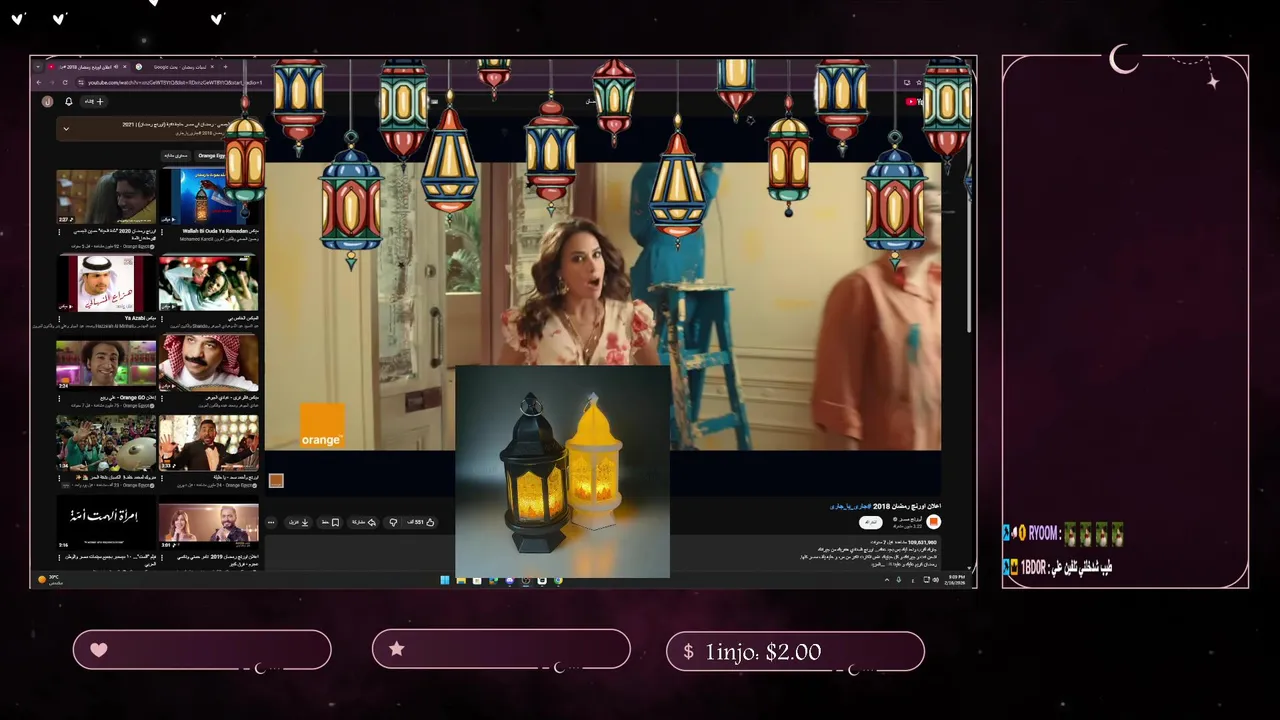The width and height of the screenshot is (1280, 720).
Task: Show hidden system tray icons
Action: [886, 580]
